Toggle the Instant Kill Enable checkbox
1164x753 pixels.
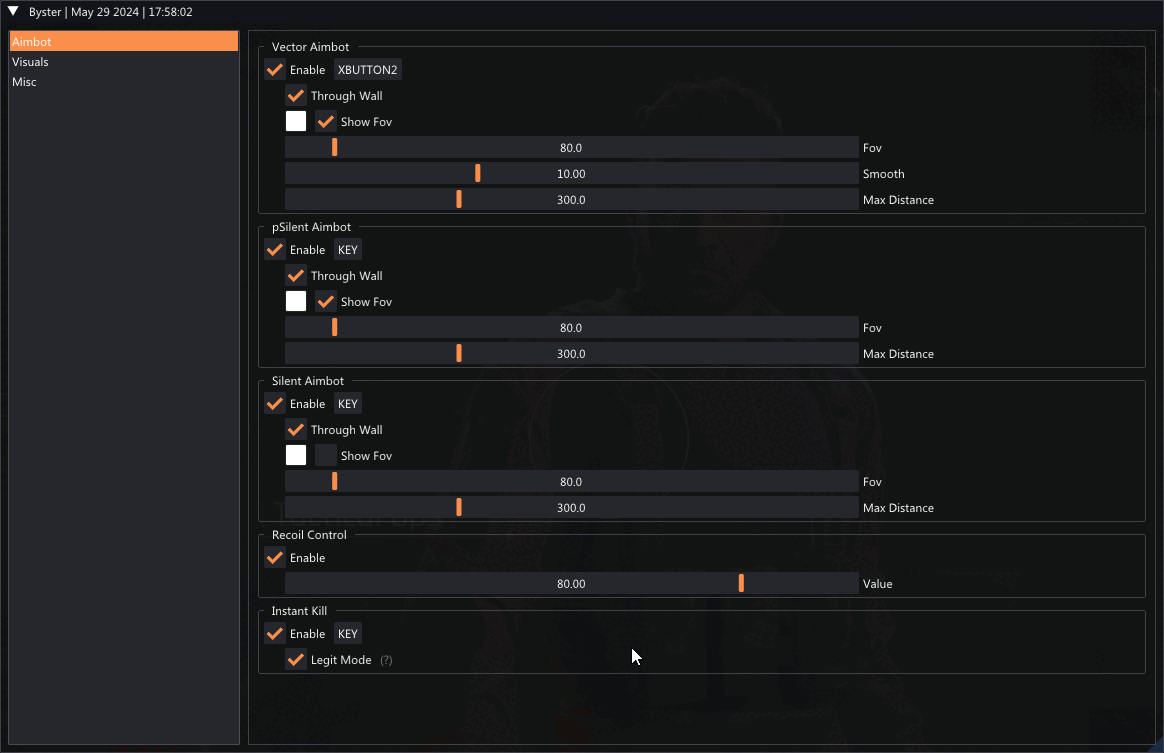pos(275,633)
